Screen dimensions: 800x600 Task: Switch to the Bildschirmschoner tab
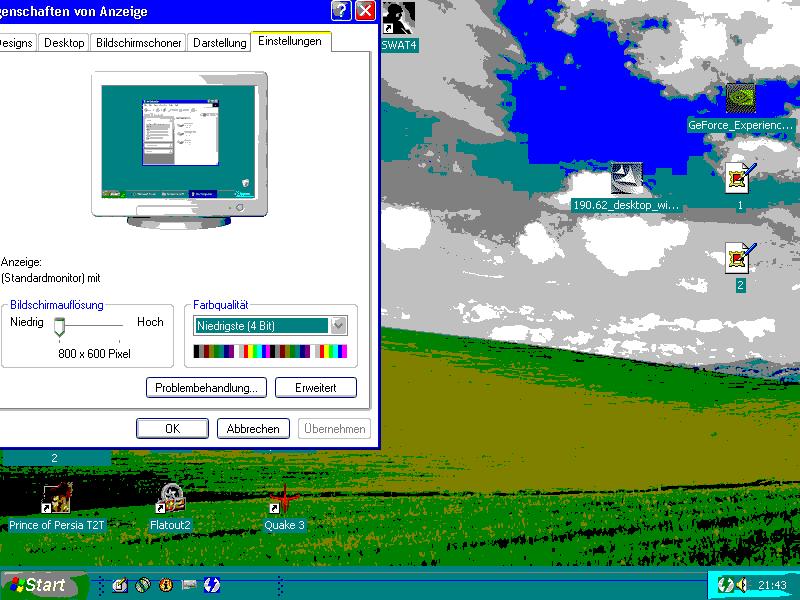[138, 43]
